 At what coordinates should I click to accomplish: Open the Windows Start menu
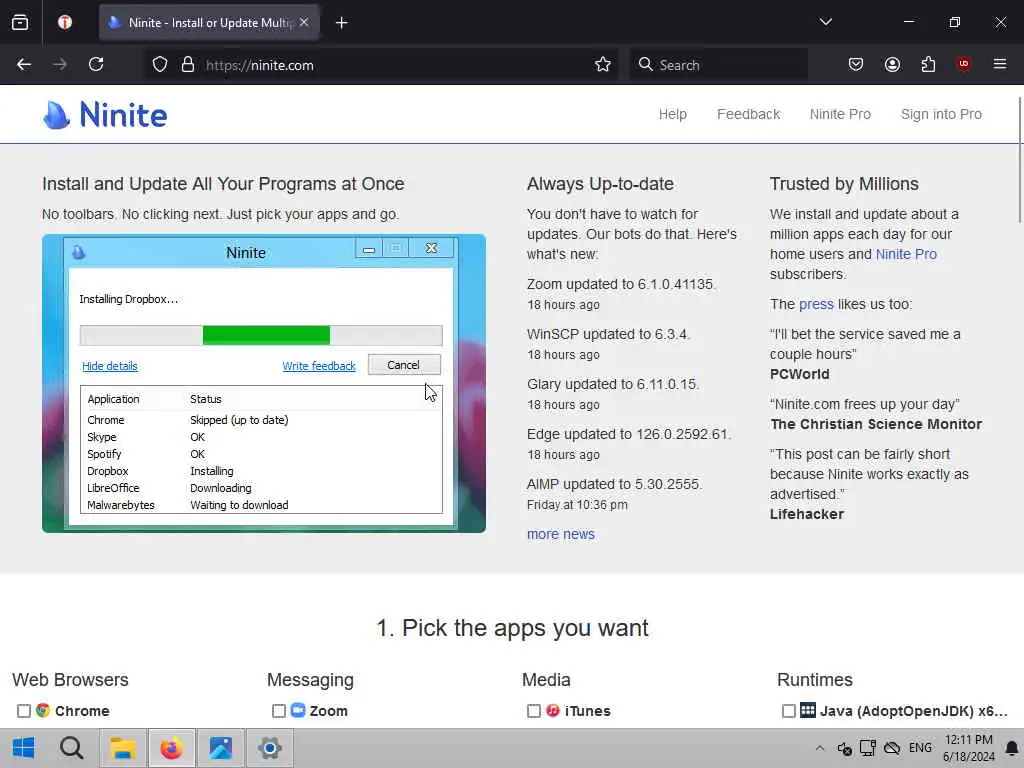24,748
